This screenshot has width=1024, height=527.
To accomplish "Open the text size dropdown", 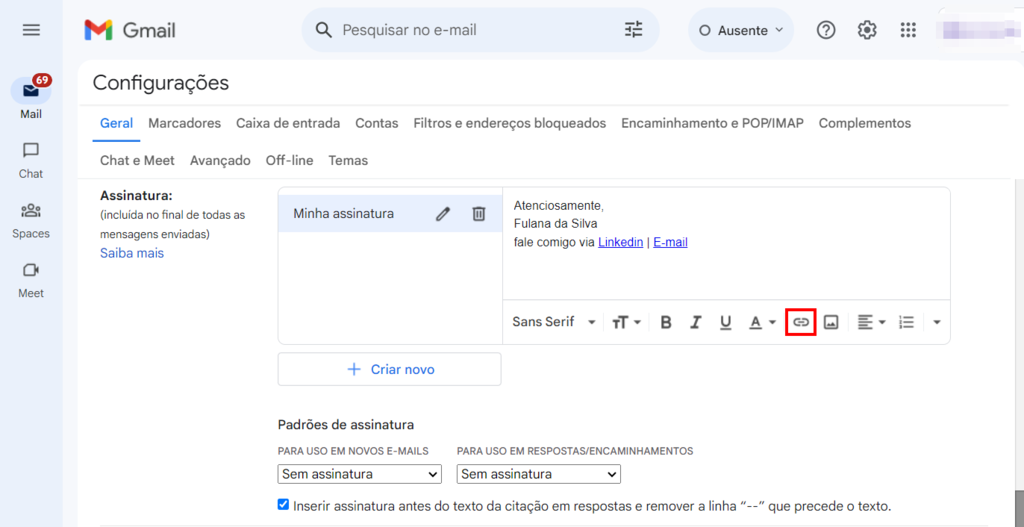I will click(x=626, y=322).
